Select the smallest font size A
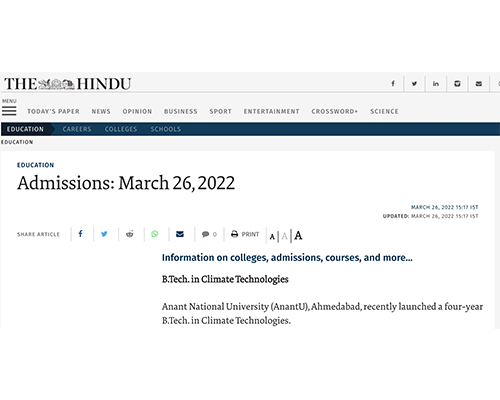This screenshot has height=400, width=500. (272, 237)
